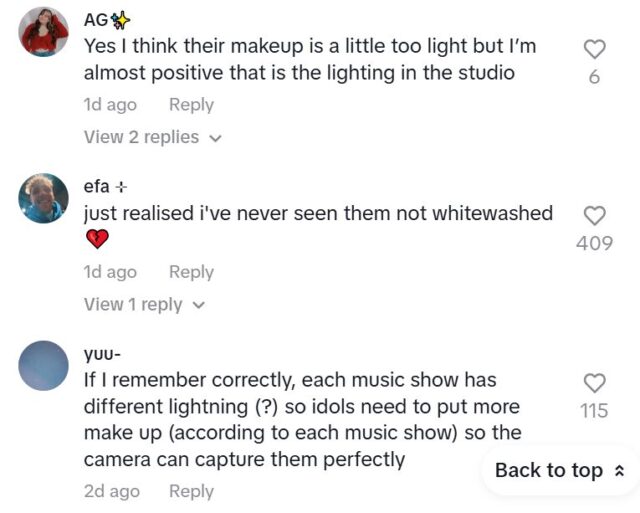The height and width of the screenshot is (513, 640).
Task: Click the chevron next to View 2 replies
Action: pos(215,138)
